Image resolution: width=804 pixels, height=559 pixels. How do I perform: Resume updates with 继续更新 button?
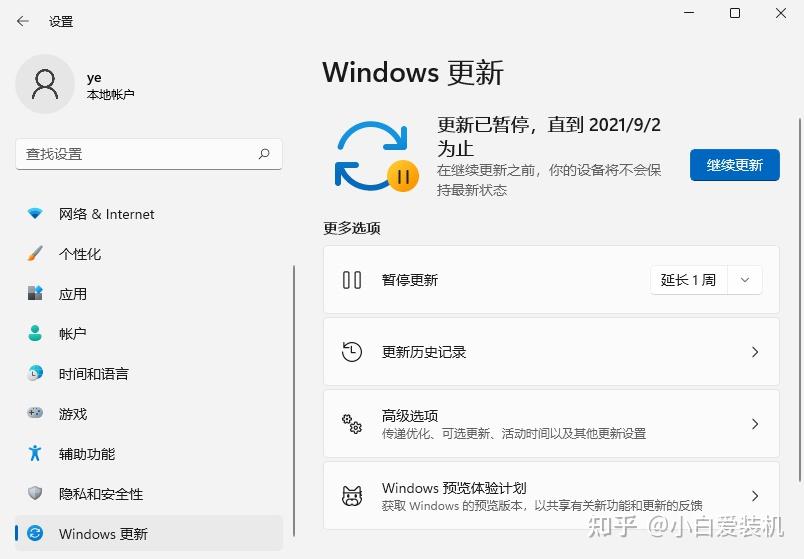click(x=735, y=165)
